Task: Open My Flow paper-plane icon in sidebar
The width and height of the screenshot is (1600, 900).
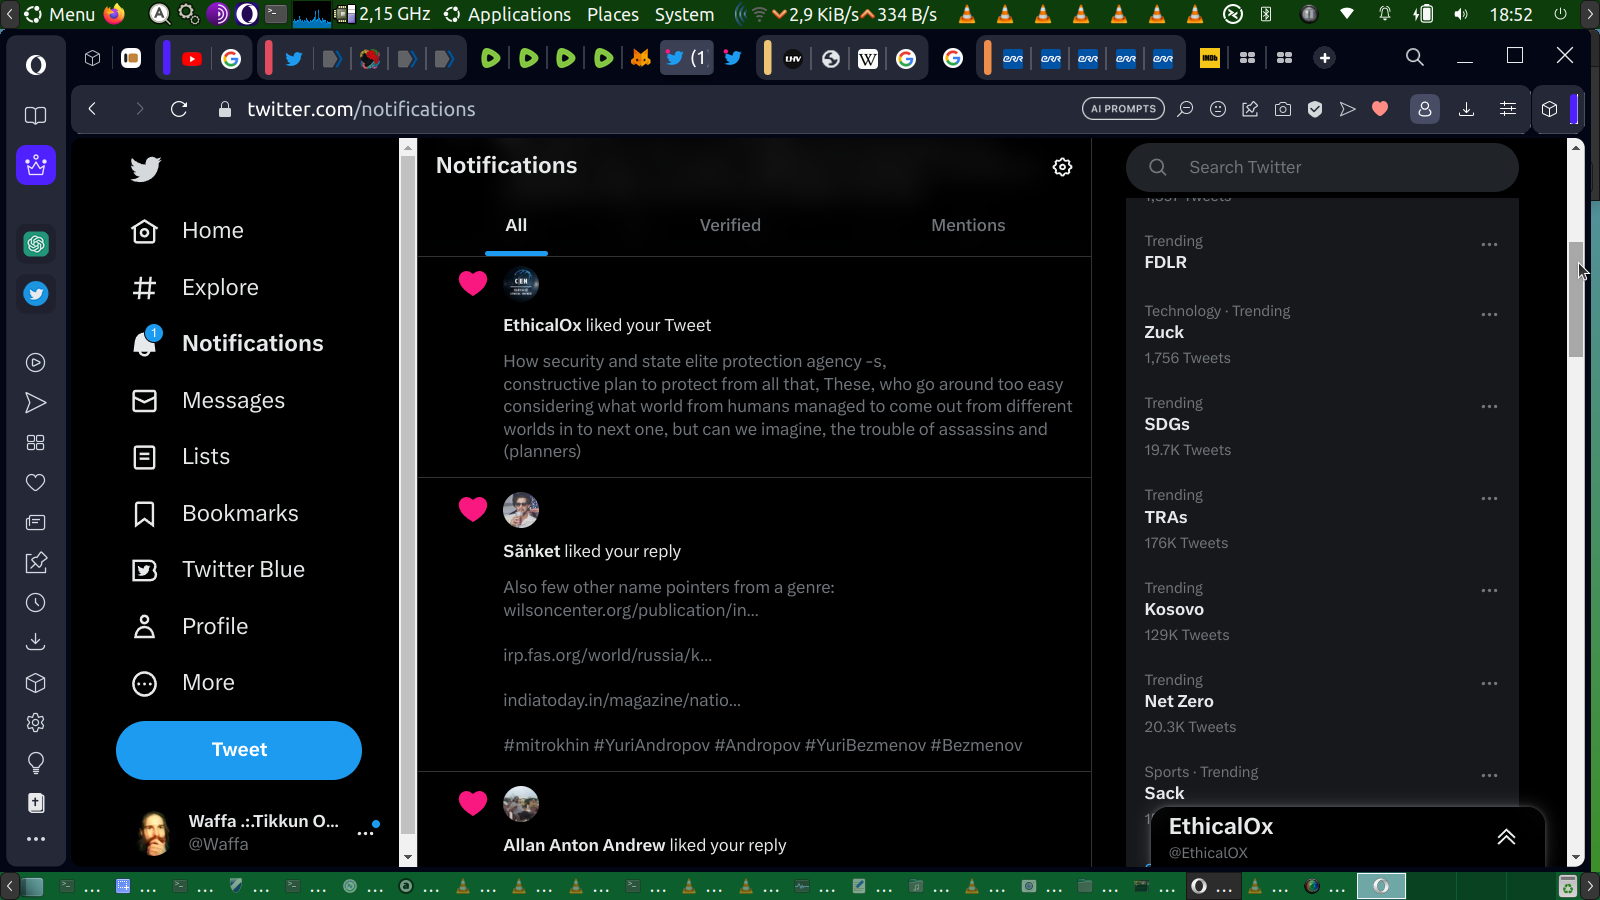Action: coord(36,403)
